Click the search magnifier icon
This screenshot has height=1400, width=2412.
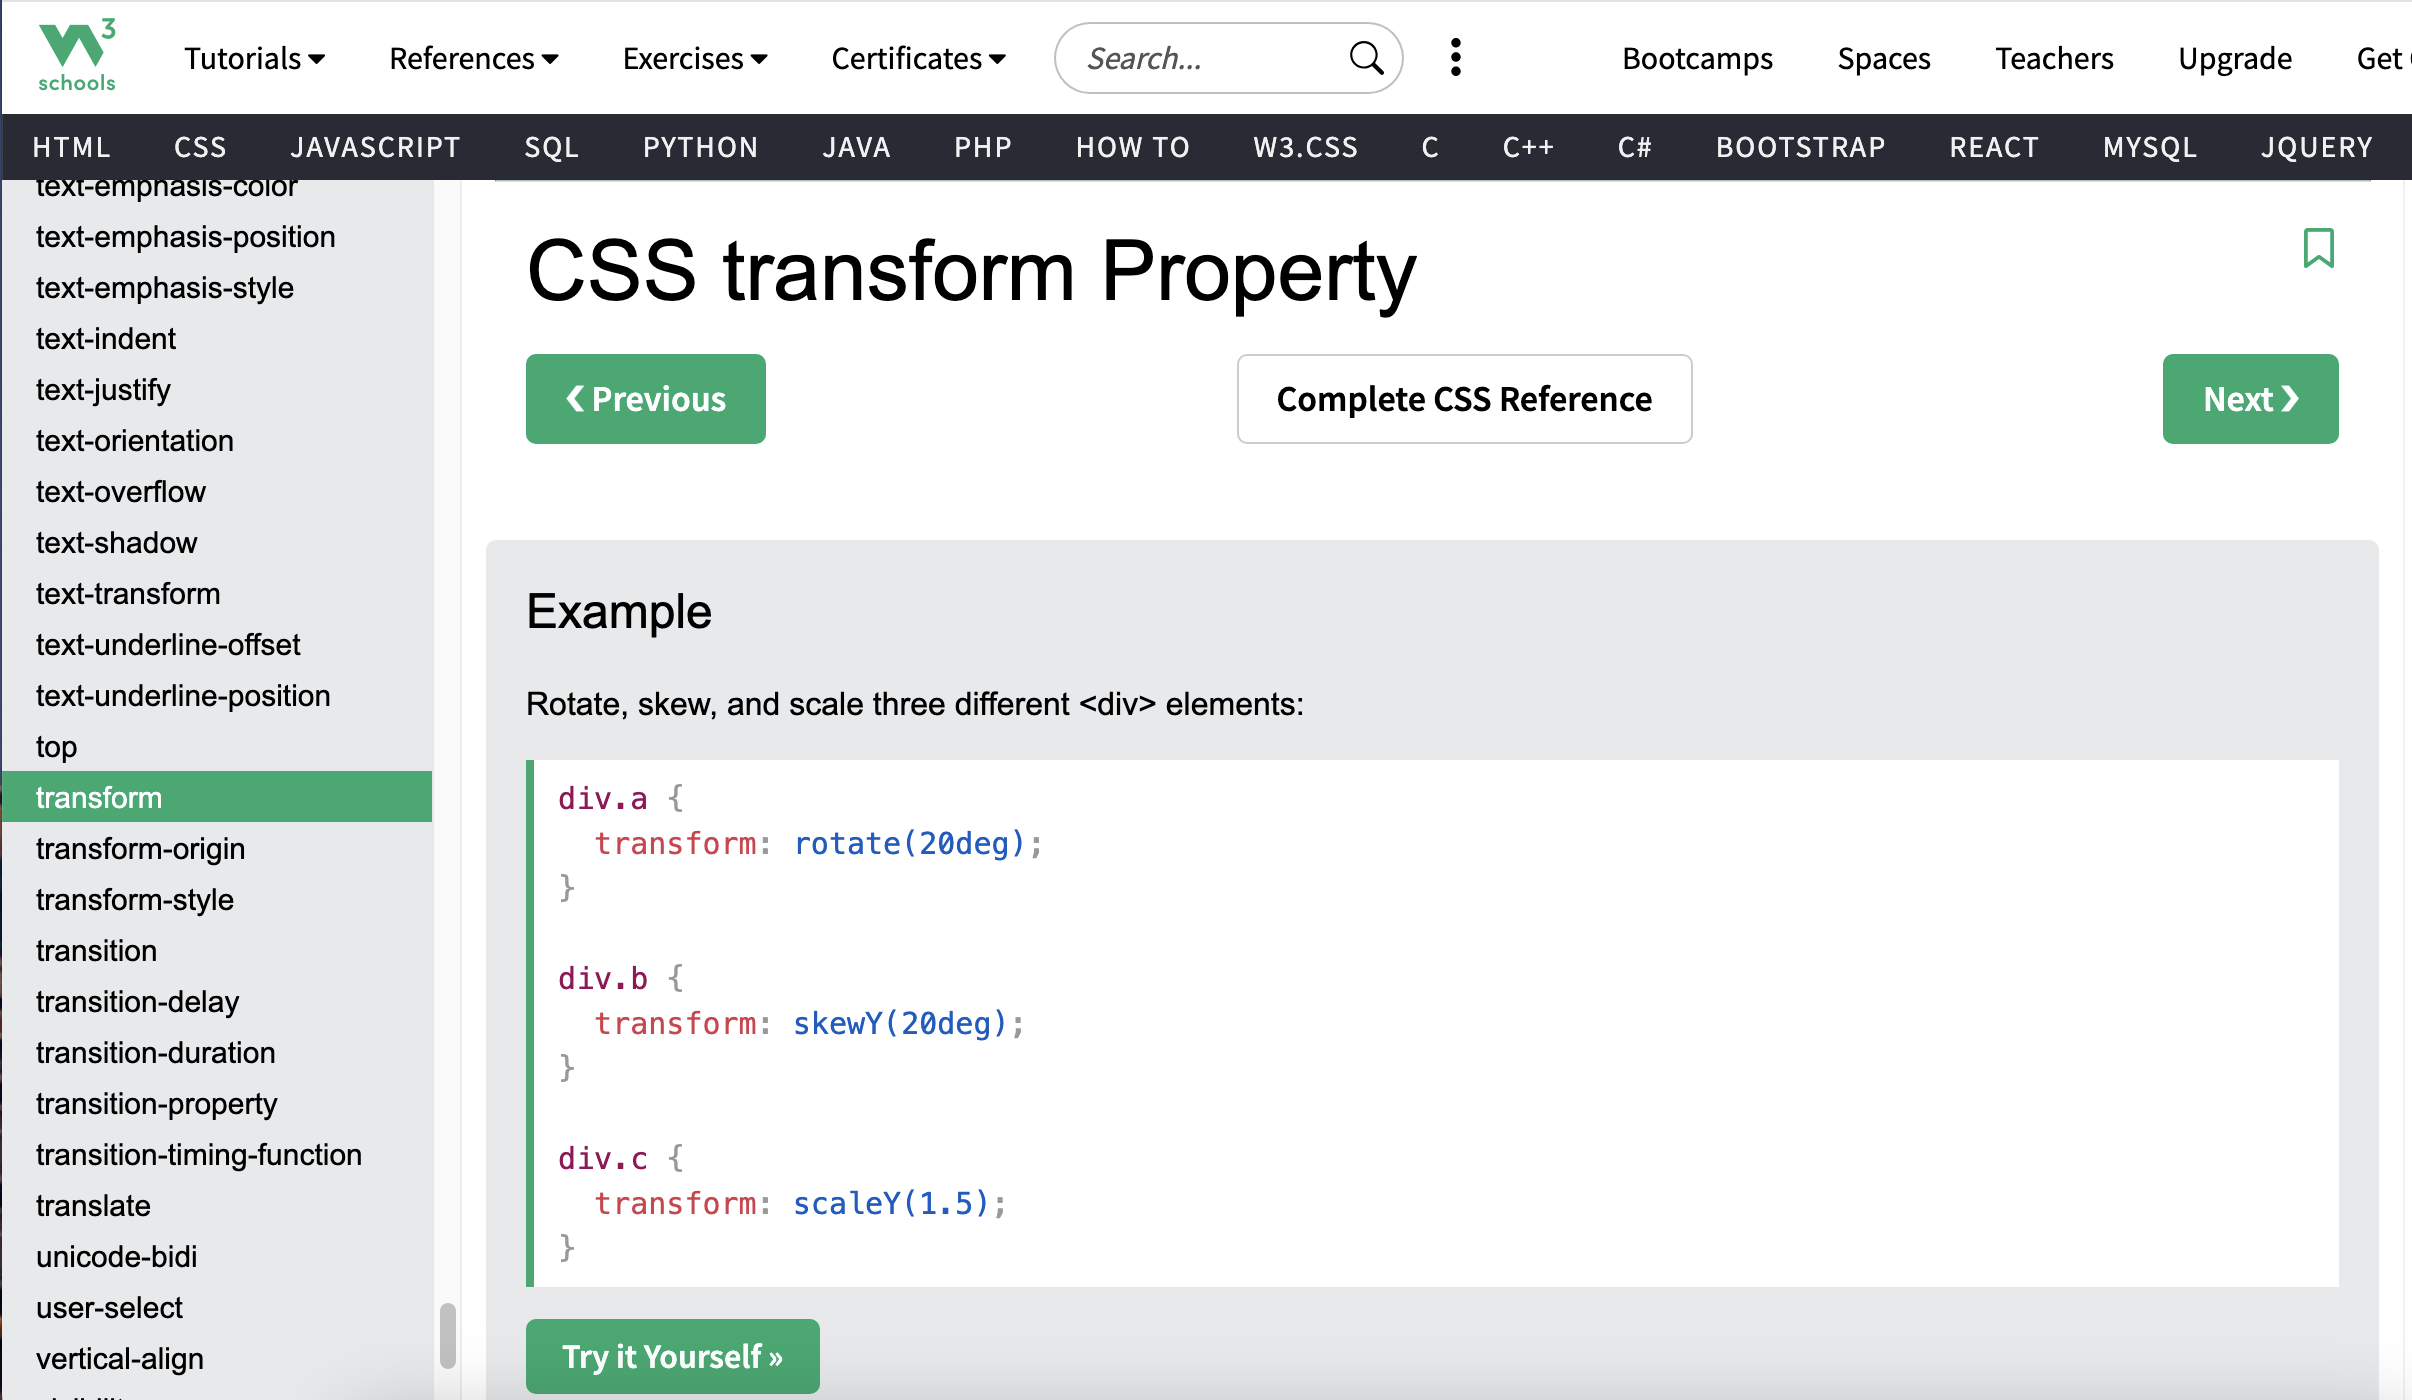pyautogui.click(x=1365, y=58)
